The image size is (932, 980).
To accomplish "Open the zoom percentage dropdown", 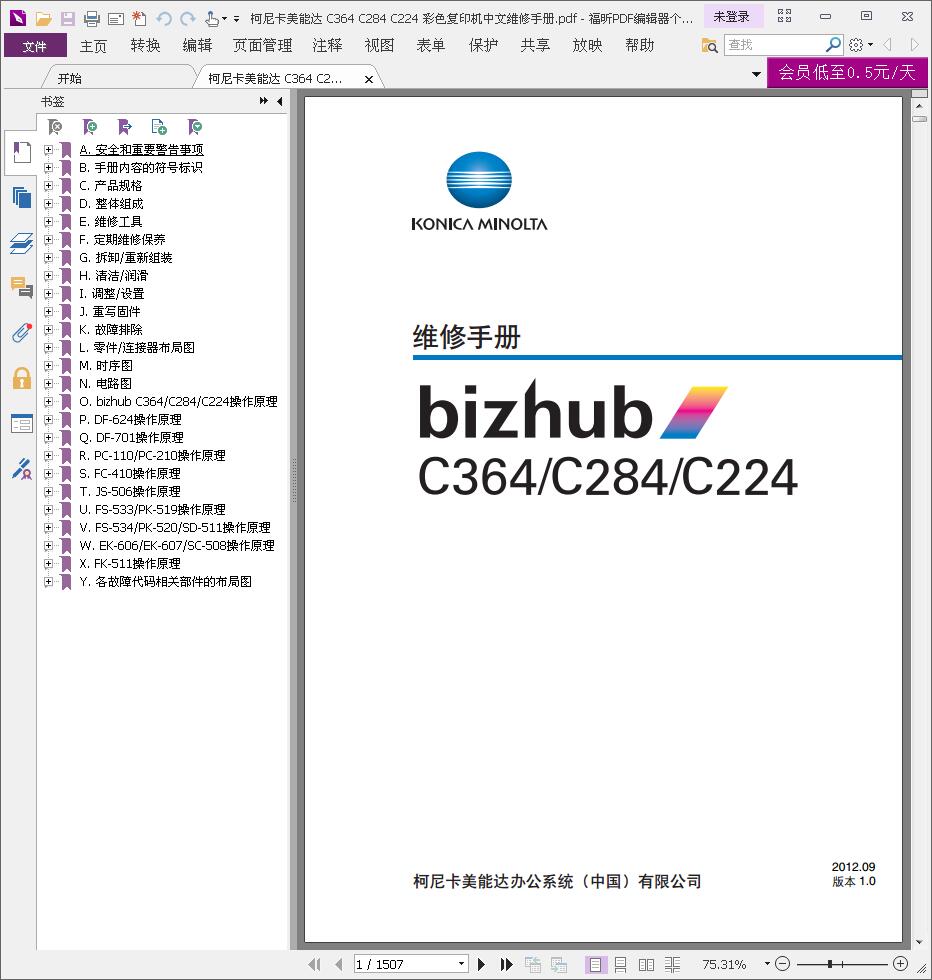I will point(767,964).
